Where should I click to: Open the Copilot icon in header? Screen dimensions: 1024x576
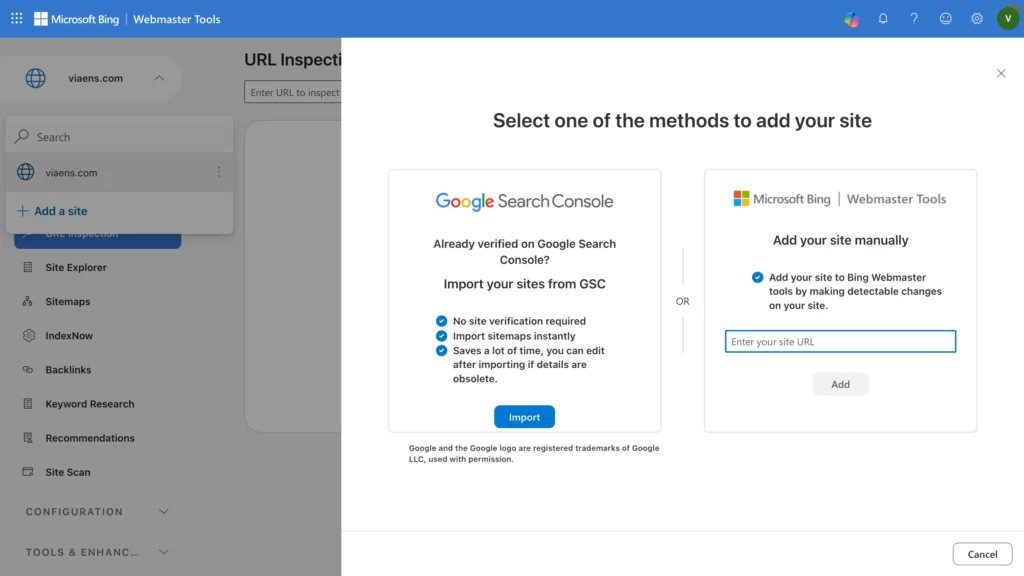click(x=852, y=19)
